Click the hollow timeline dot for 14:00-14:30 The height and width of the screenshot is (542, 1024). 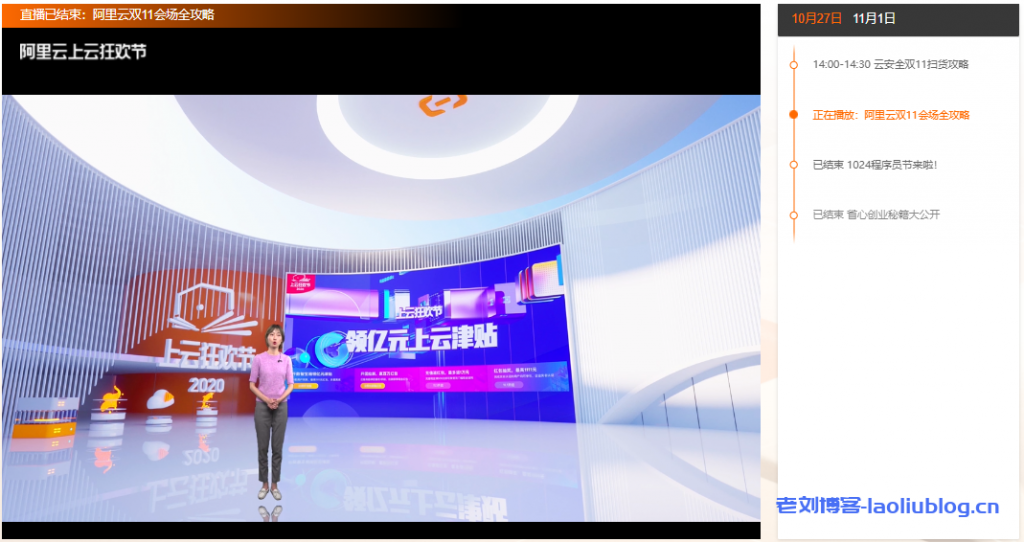point(793,64)
